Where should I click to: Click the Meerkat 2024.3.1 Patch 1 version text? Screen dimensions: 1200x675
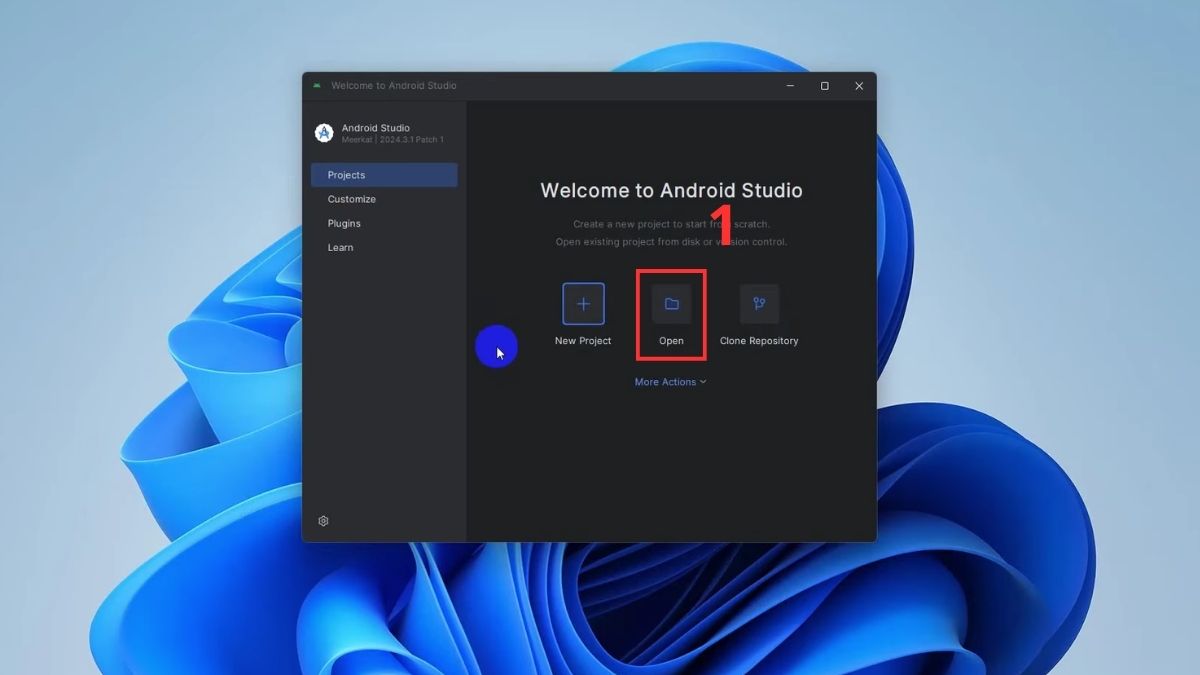[x=393, y=140]
